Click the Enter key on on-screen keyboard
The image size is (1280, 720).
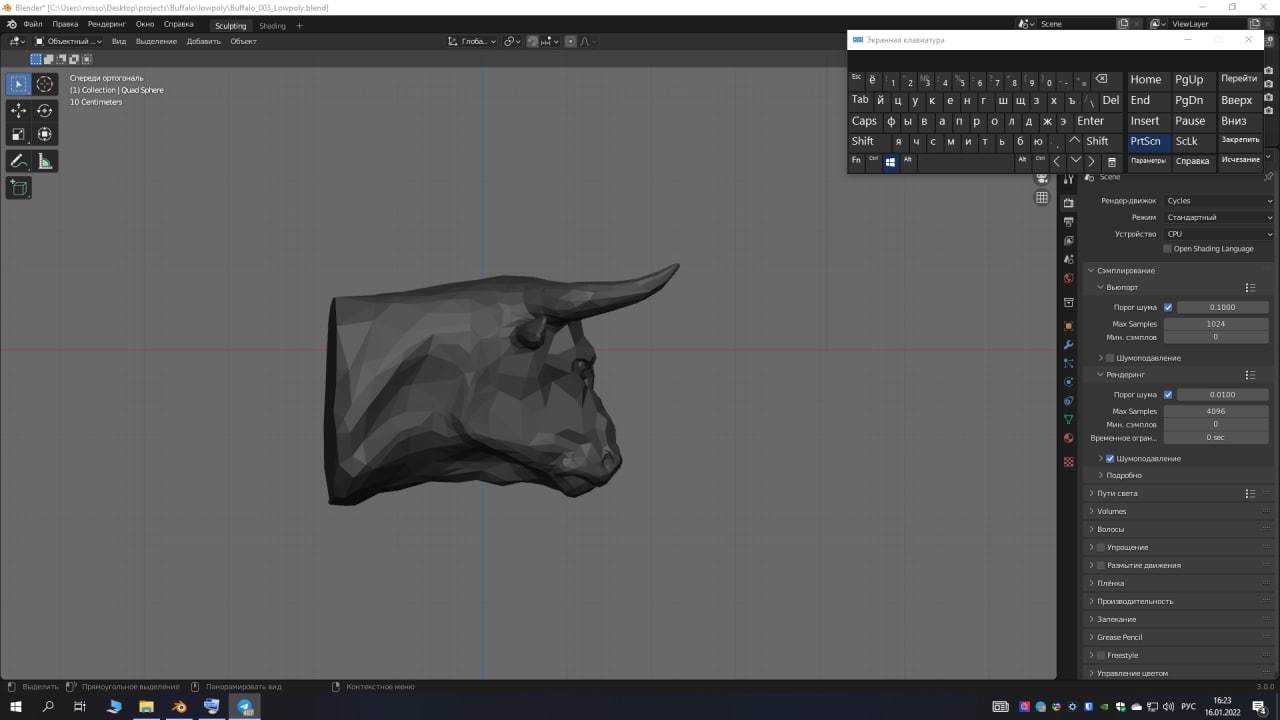click(x=1091, y=121)
